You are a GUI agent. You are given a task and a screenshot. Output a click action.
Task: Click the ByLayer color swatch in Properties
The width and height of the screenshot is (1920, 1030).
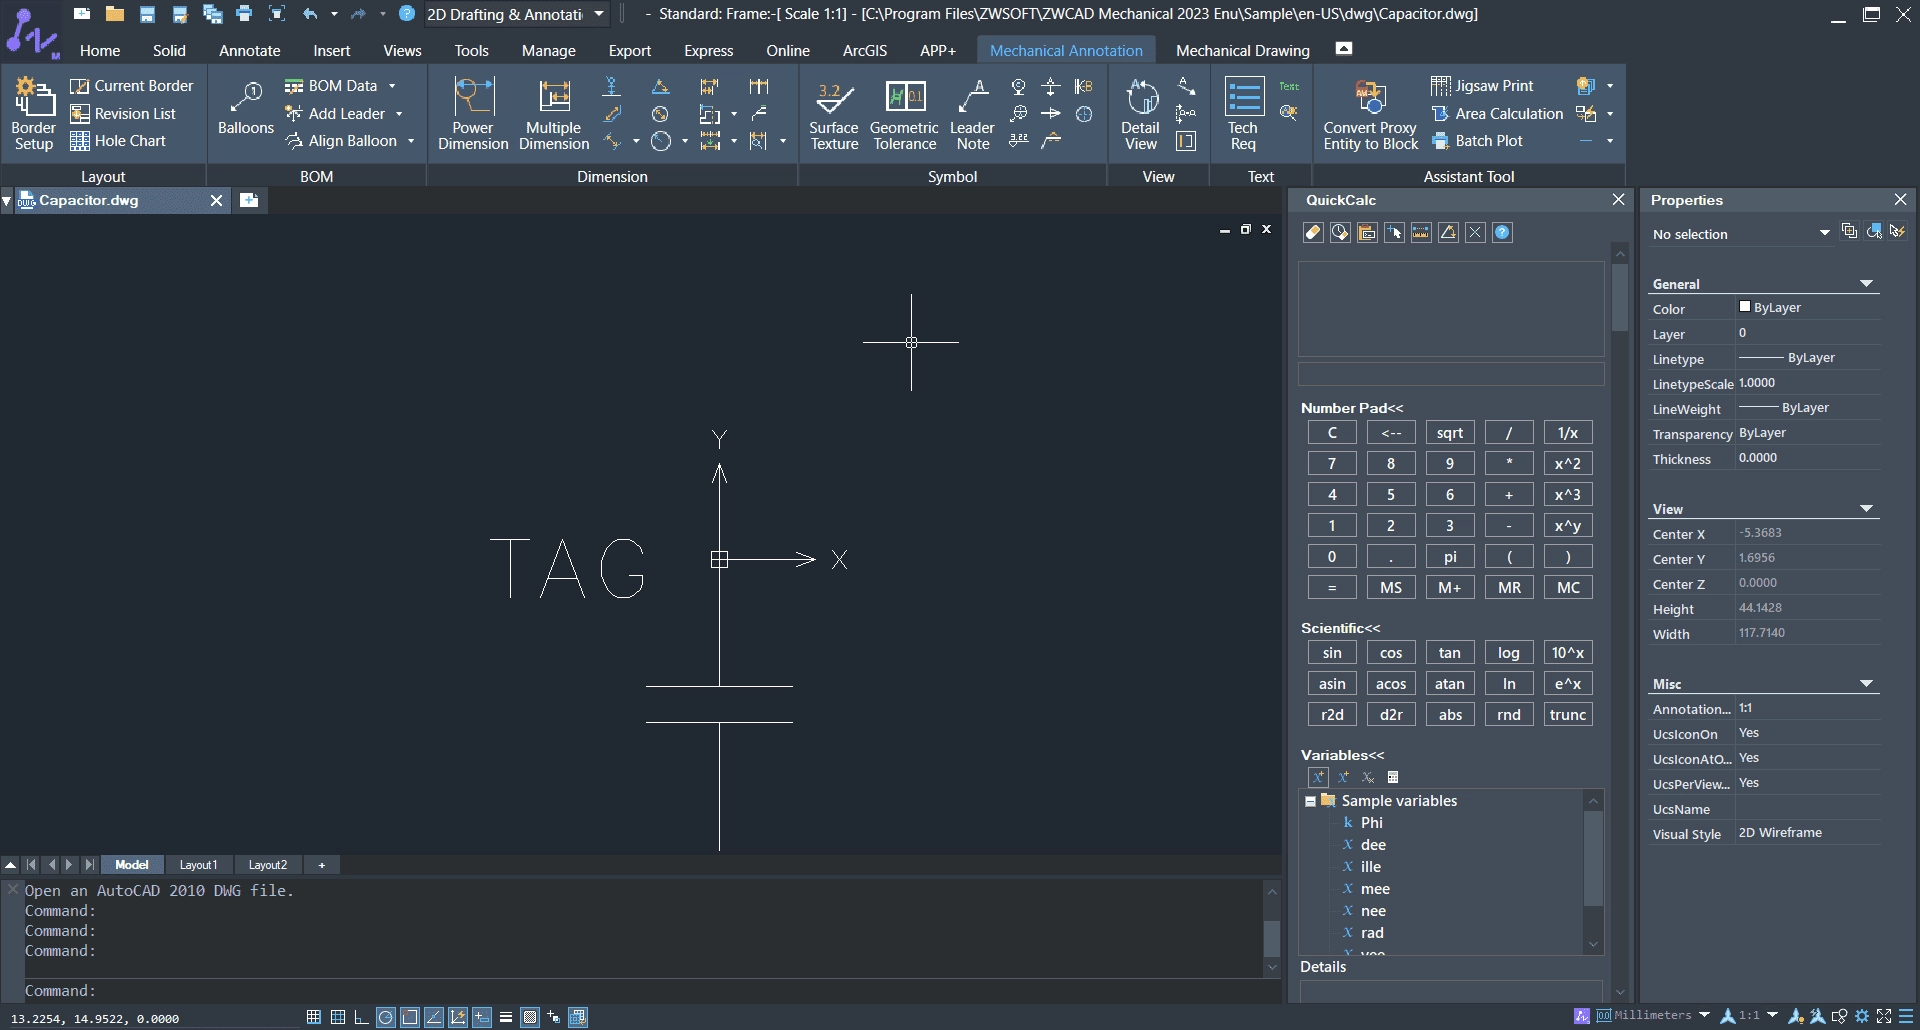pyautogui.click(x=1745, y=307)
